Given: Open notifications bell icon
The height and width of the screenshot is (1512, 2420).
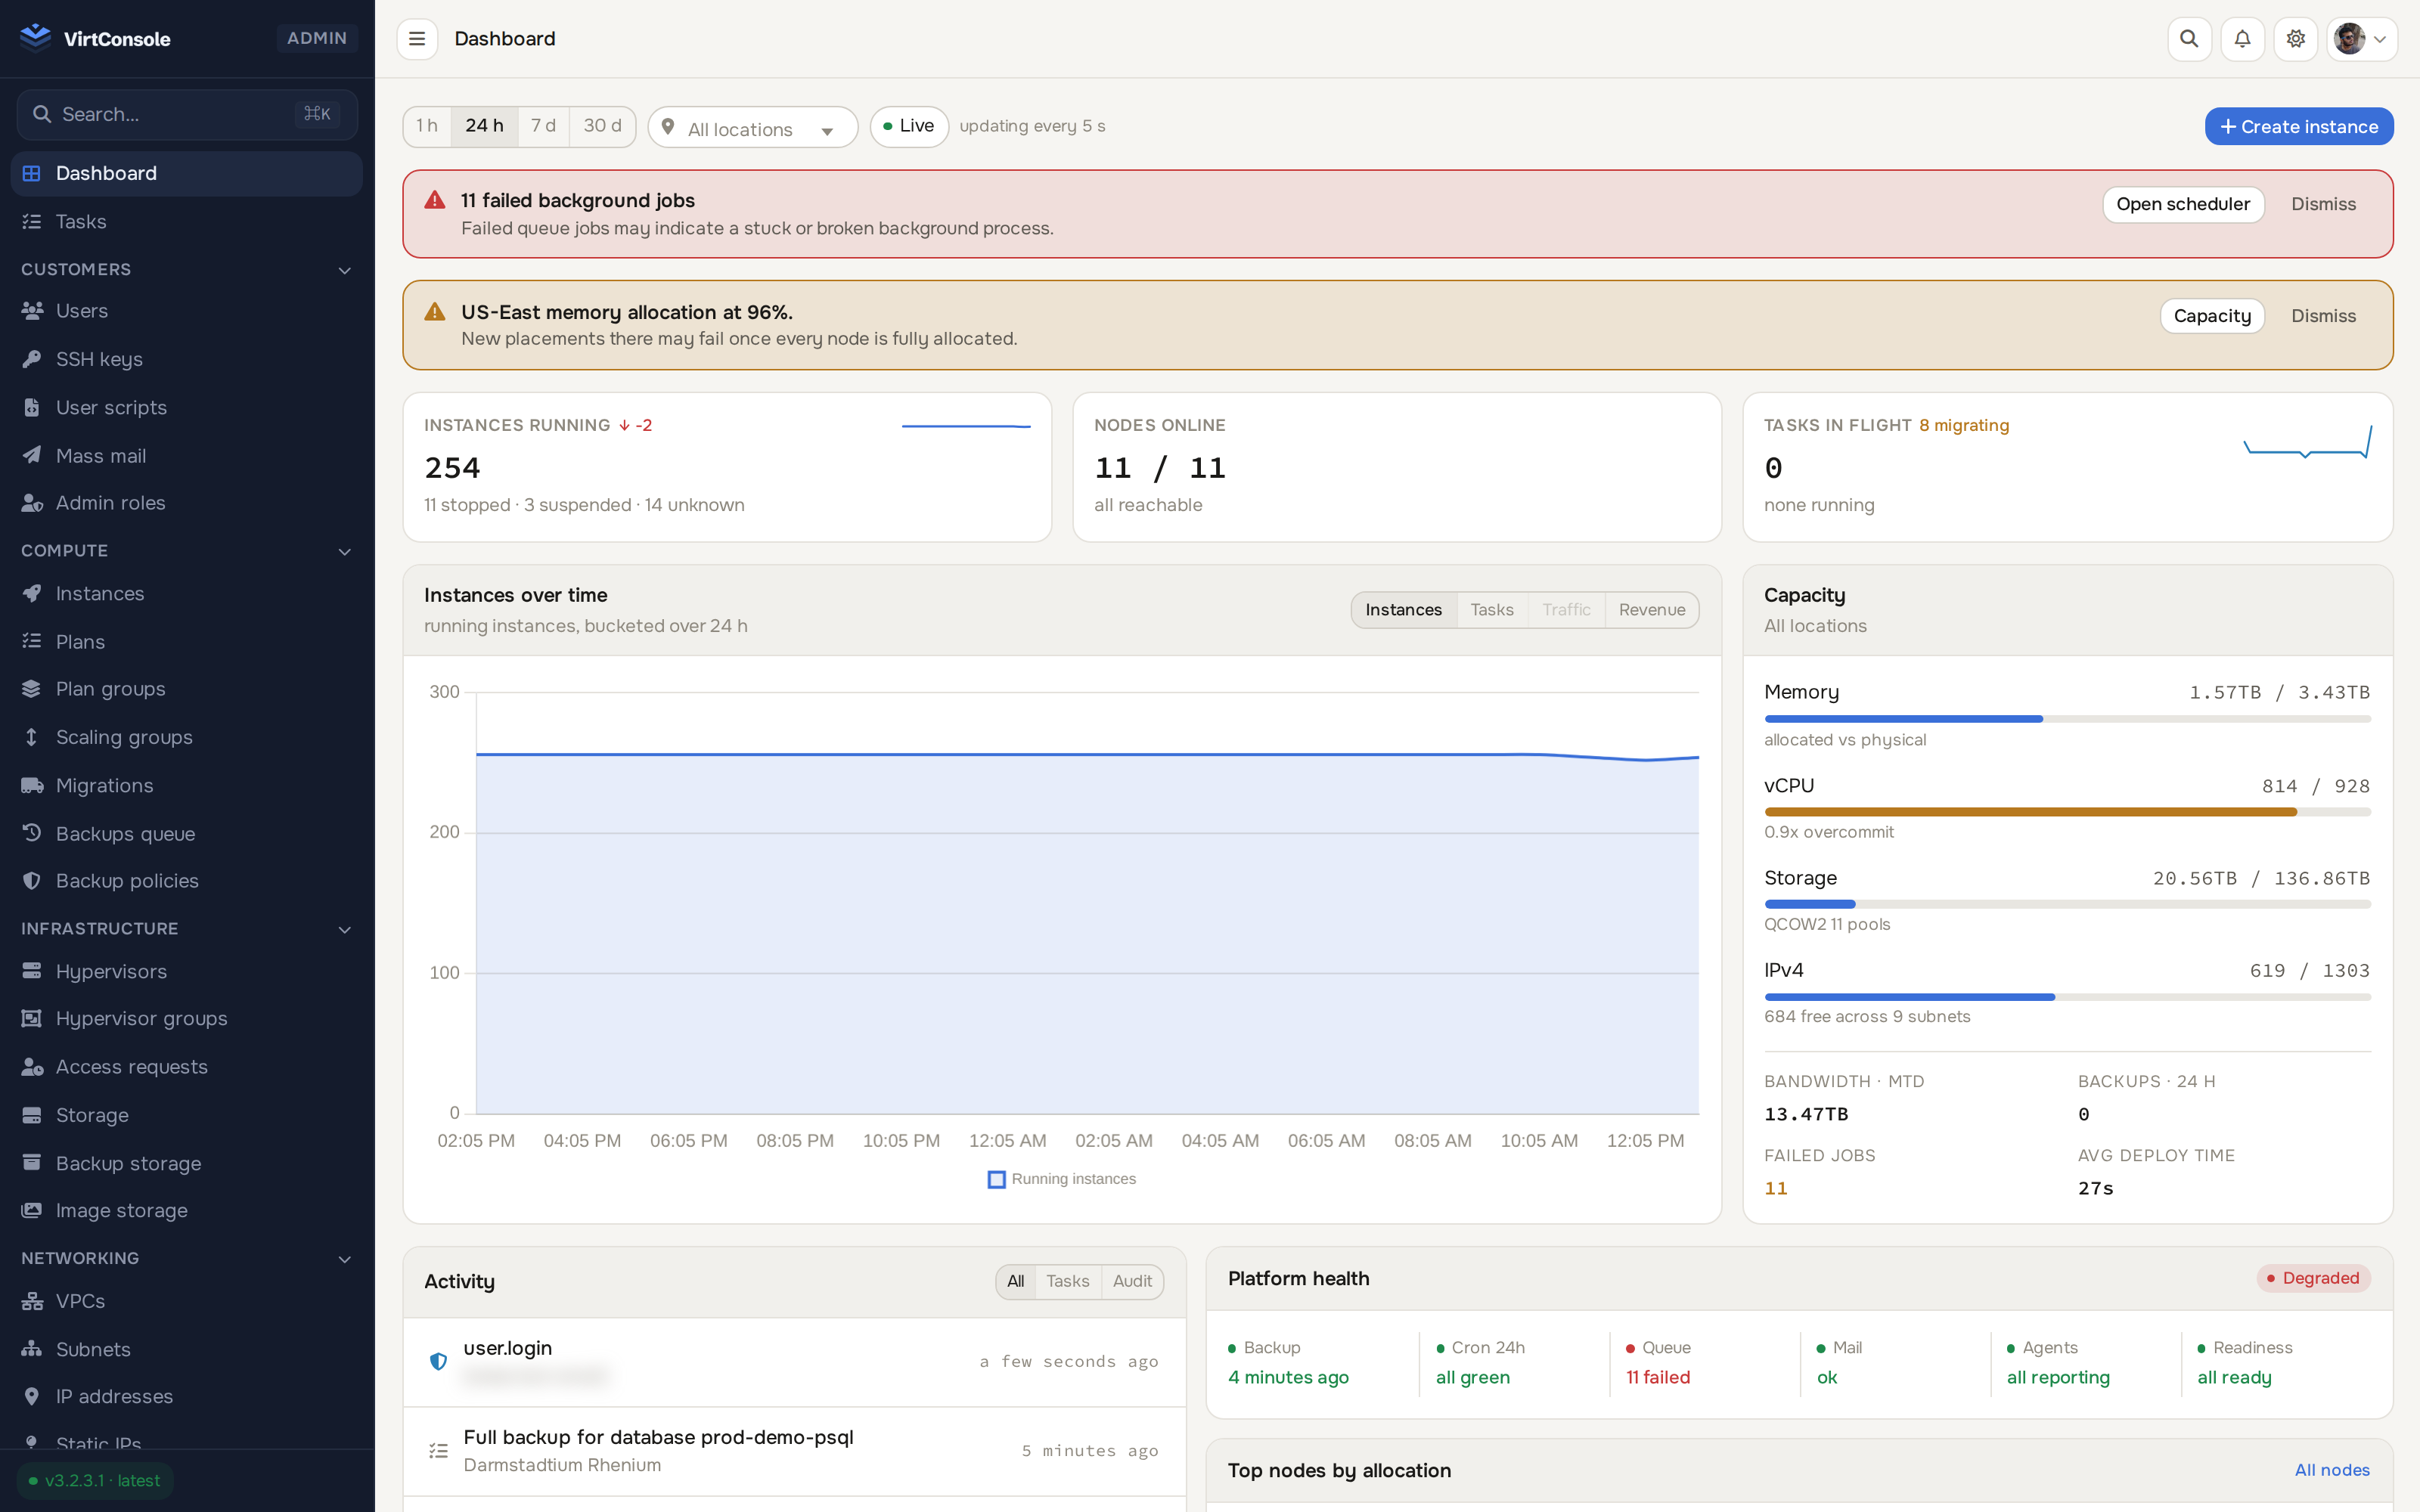Looking at the screenshot, I should (2242, 39).
